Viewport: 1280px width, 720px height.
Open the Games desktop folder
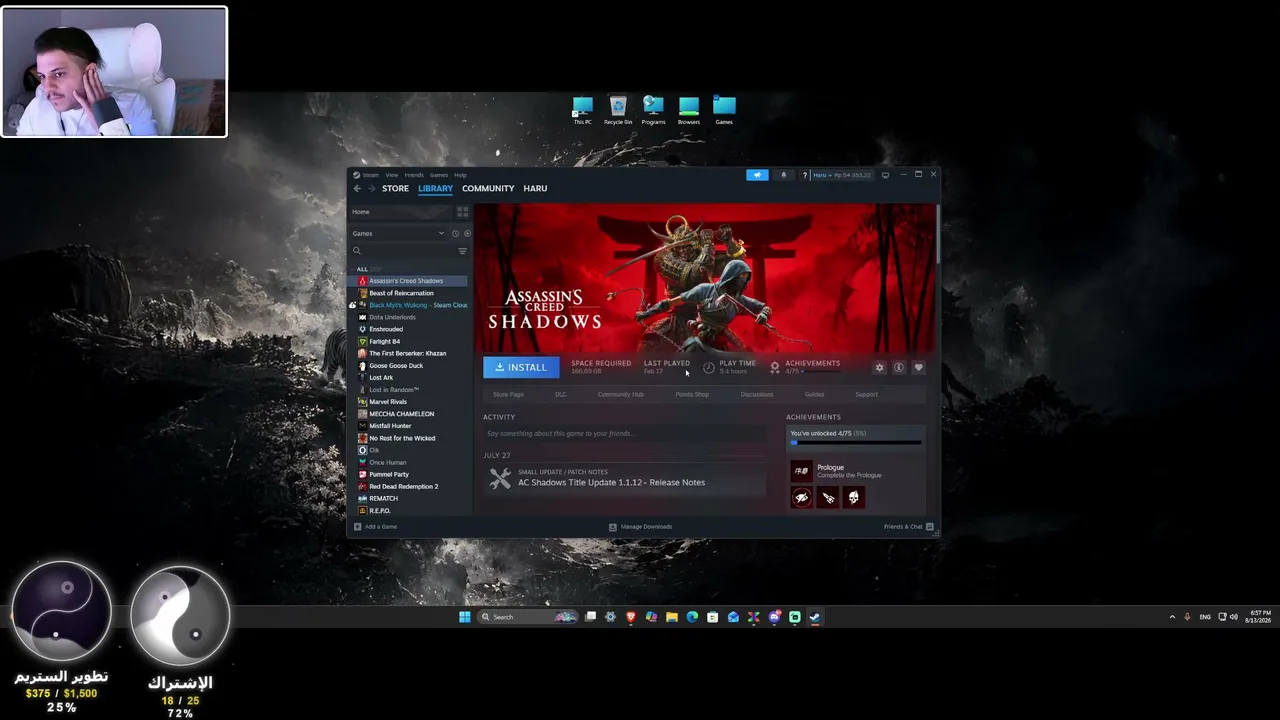(x=724, y=110)
